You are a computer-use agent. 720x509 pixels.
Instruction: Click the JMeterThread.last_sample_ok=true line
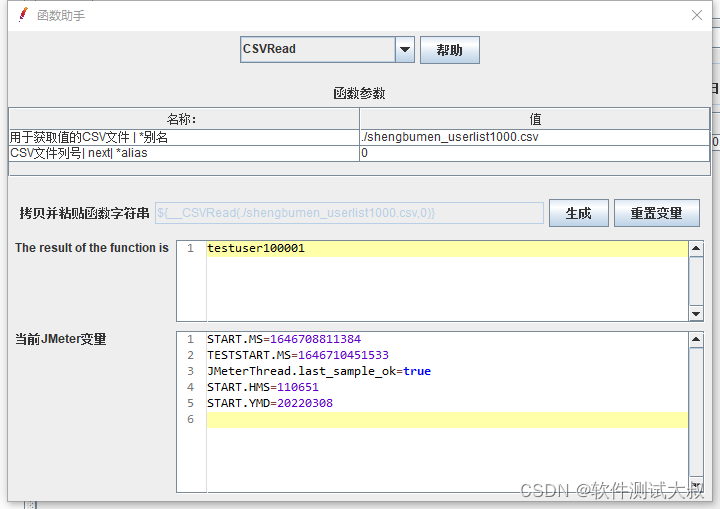coord(319,371)
